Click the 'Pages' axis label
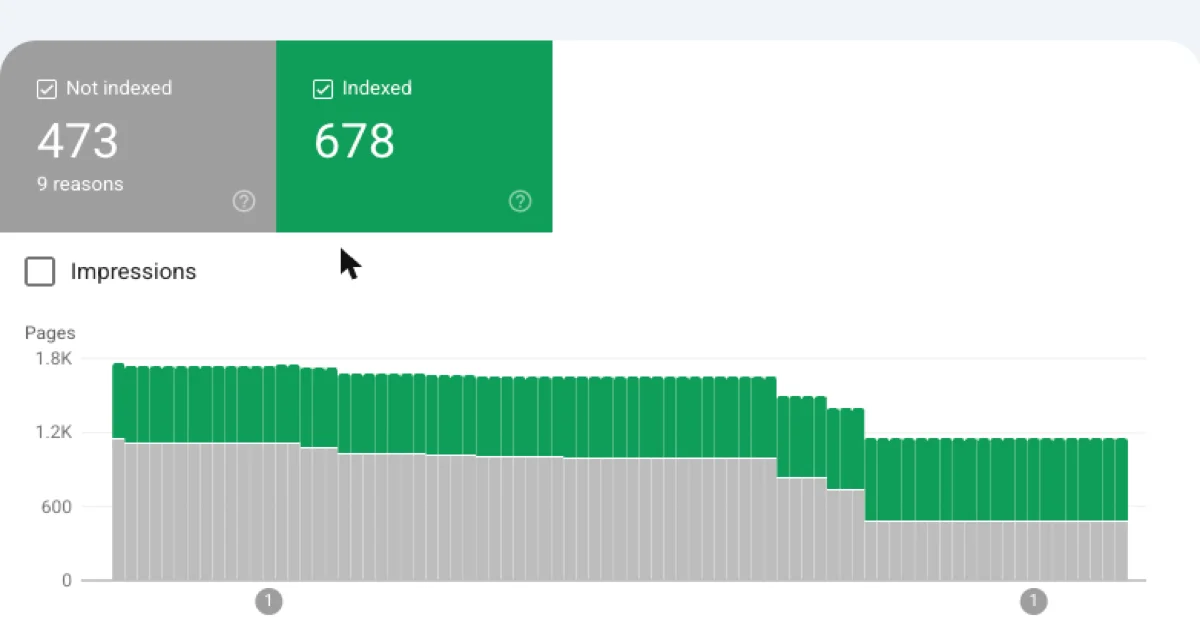This screenshot has height=630, width=1200. coord(50,334)
